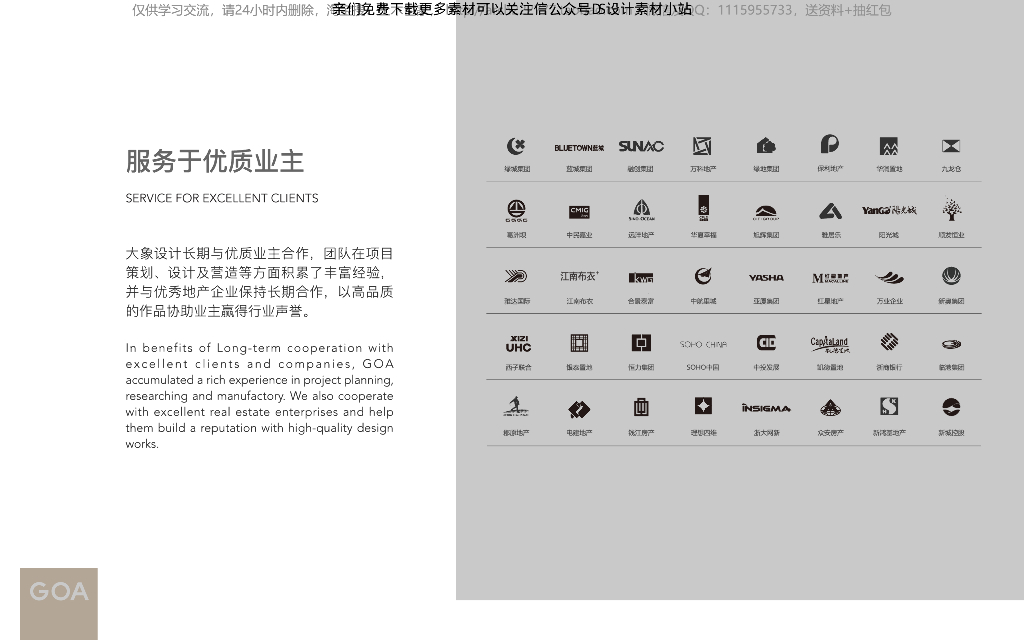Click the label 中民置业
1024x640 pixels.
[x=579, y=234]
